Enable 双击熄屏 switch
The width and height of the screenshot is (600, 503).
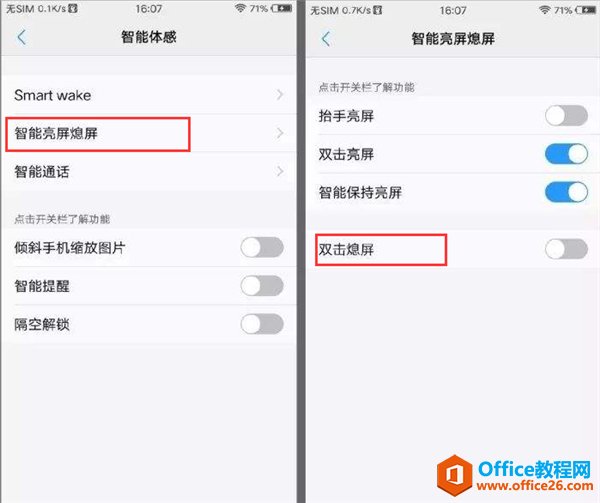tap(566, 249)
